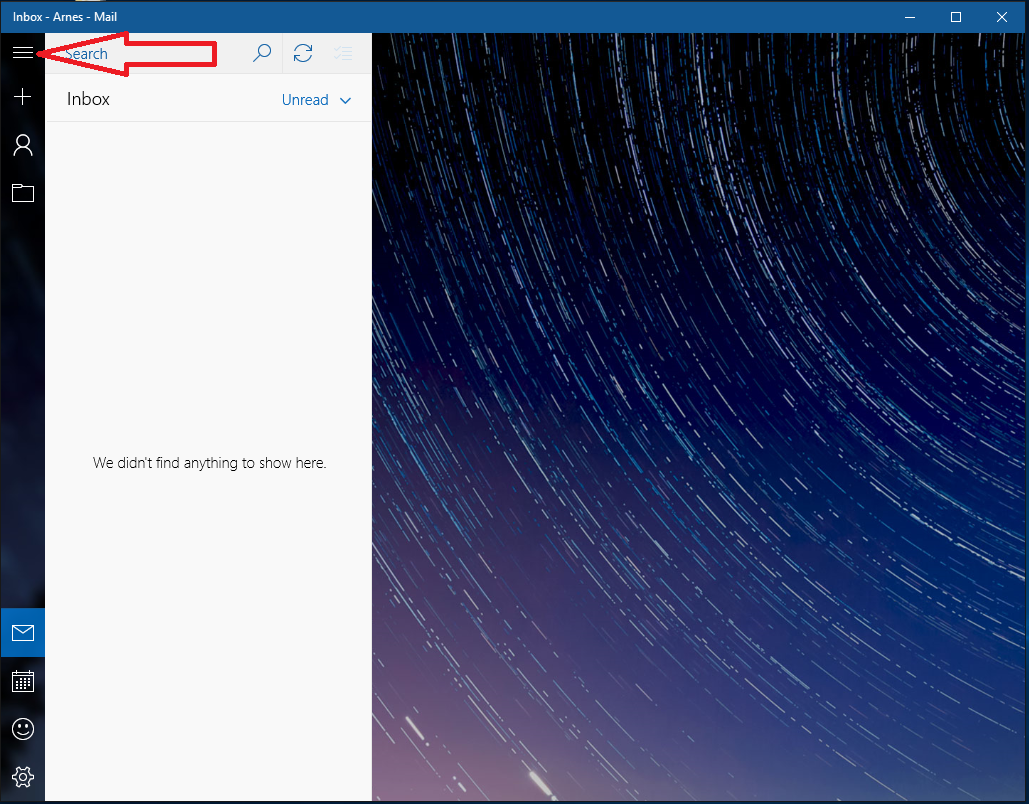
Task: Open Settings gear icon
Action: 22,777
